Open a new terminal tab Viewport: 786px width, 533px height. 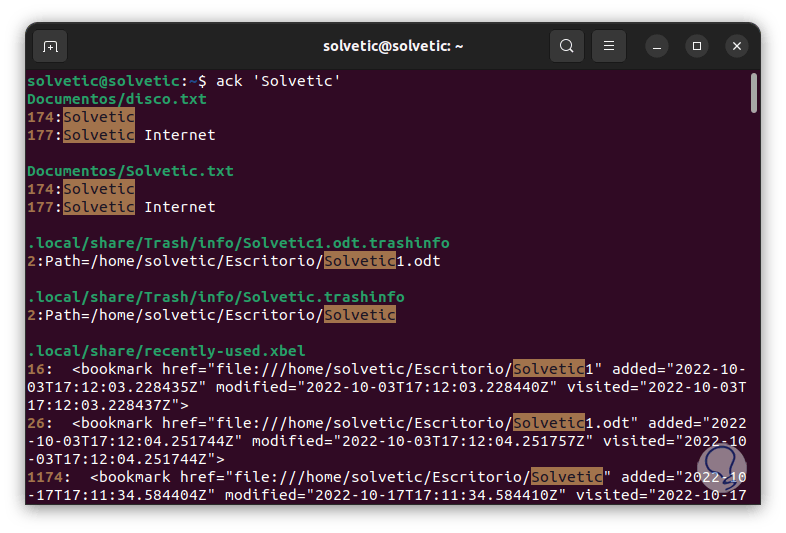point(50,46)
